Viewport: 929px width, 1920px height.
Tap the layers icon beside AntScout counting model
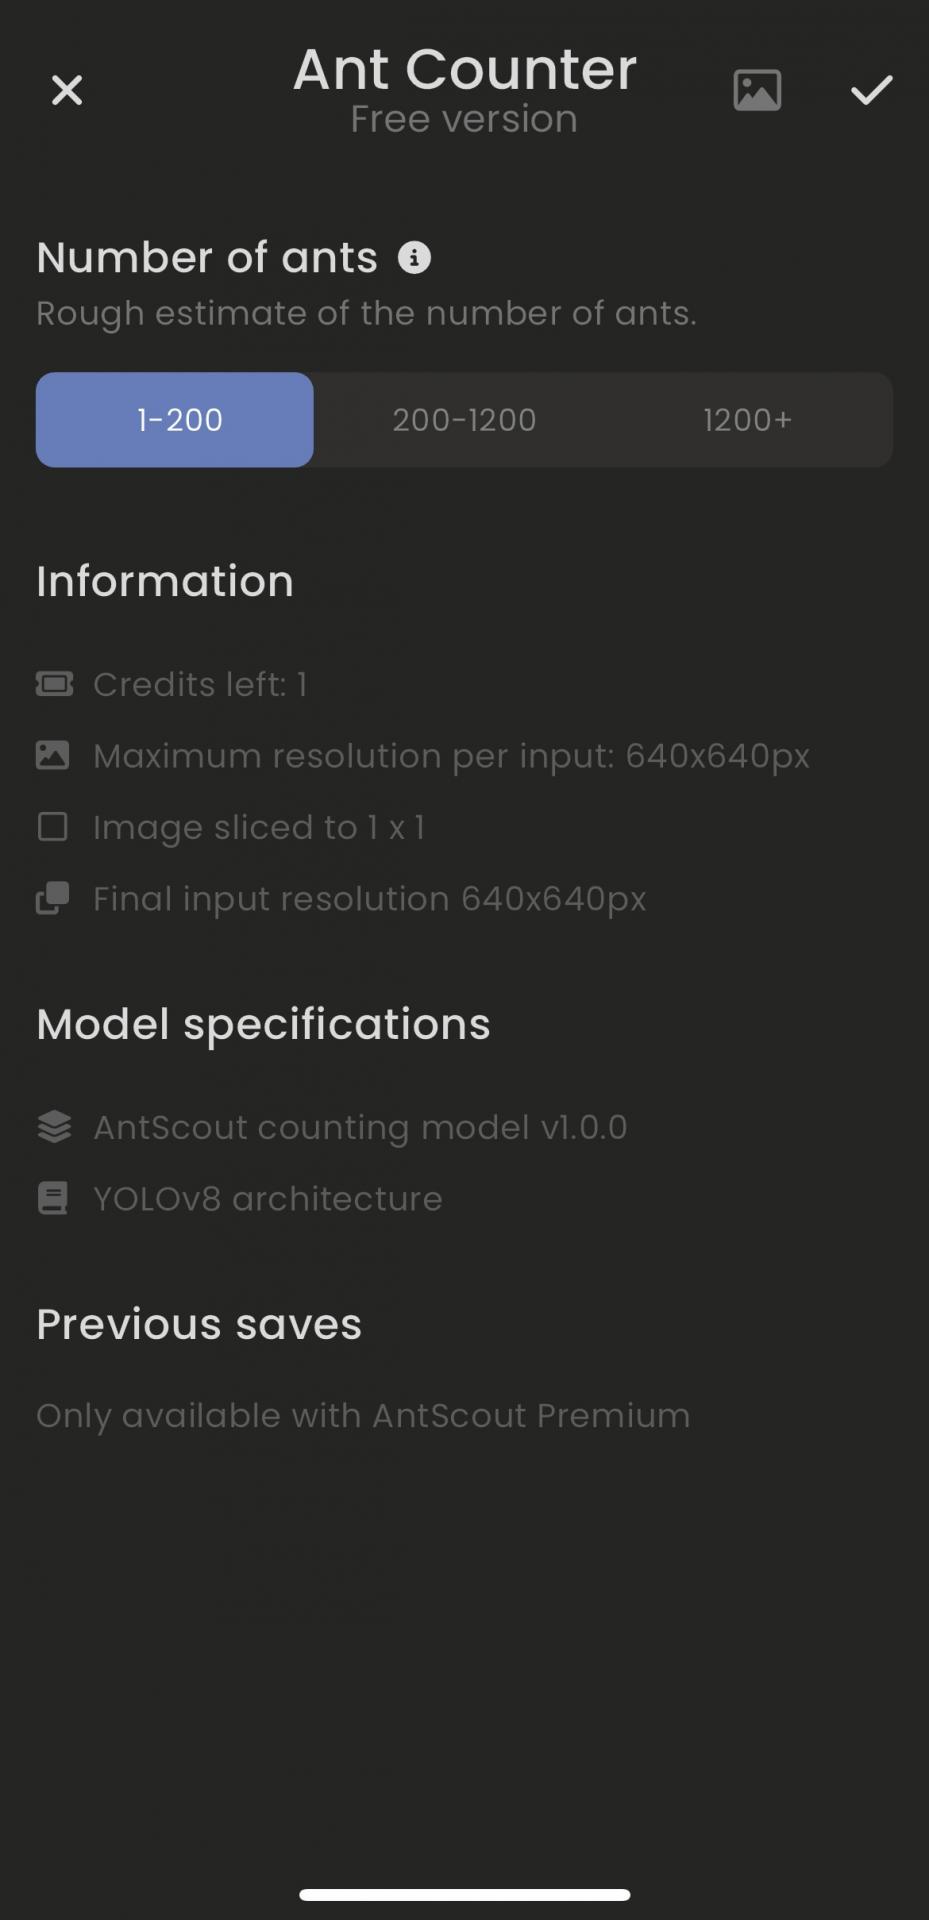[x=54, y=1127]
